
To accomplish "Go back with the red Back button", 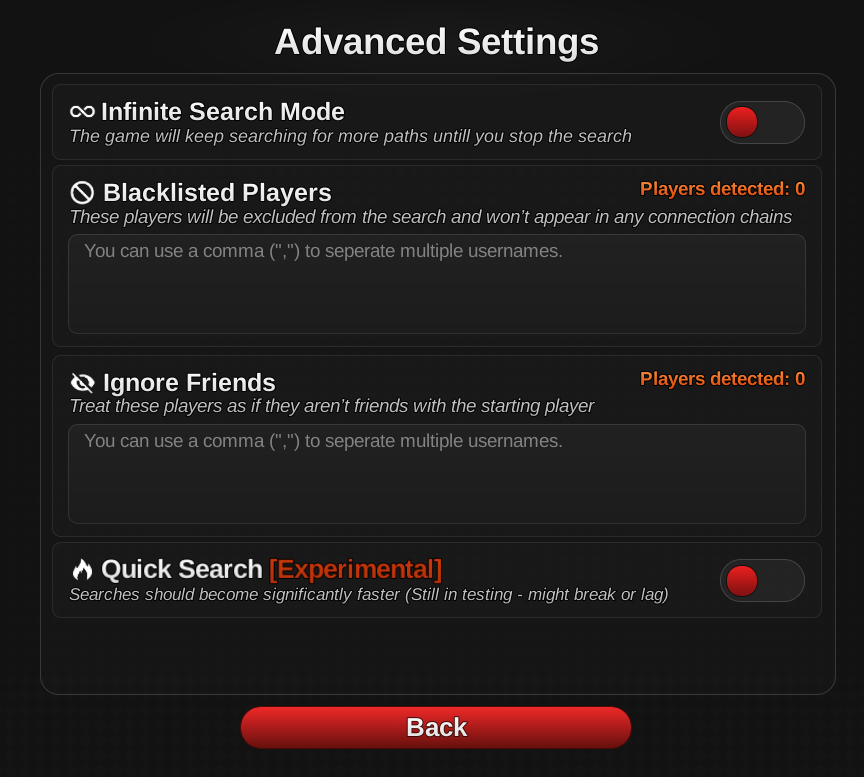I will pos(436,727).
